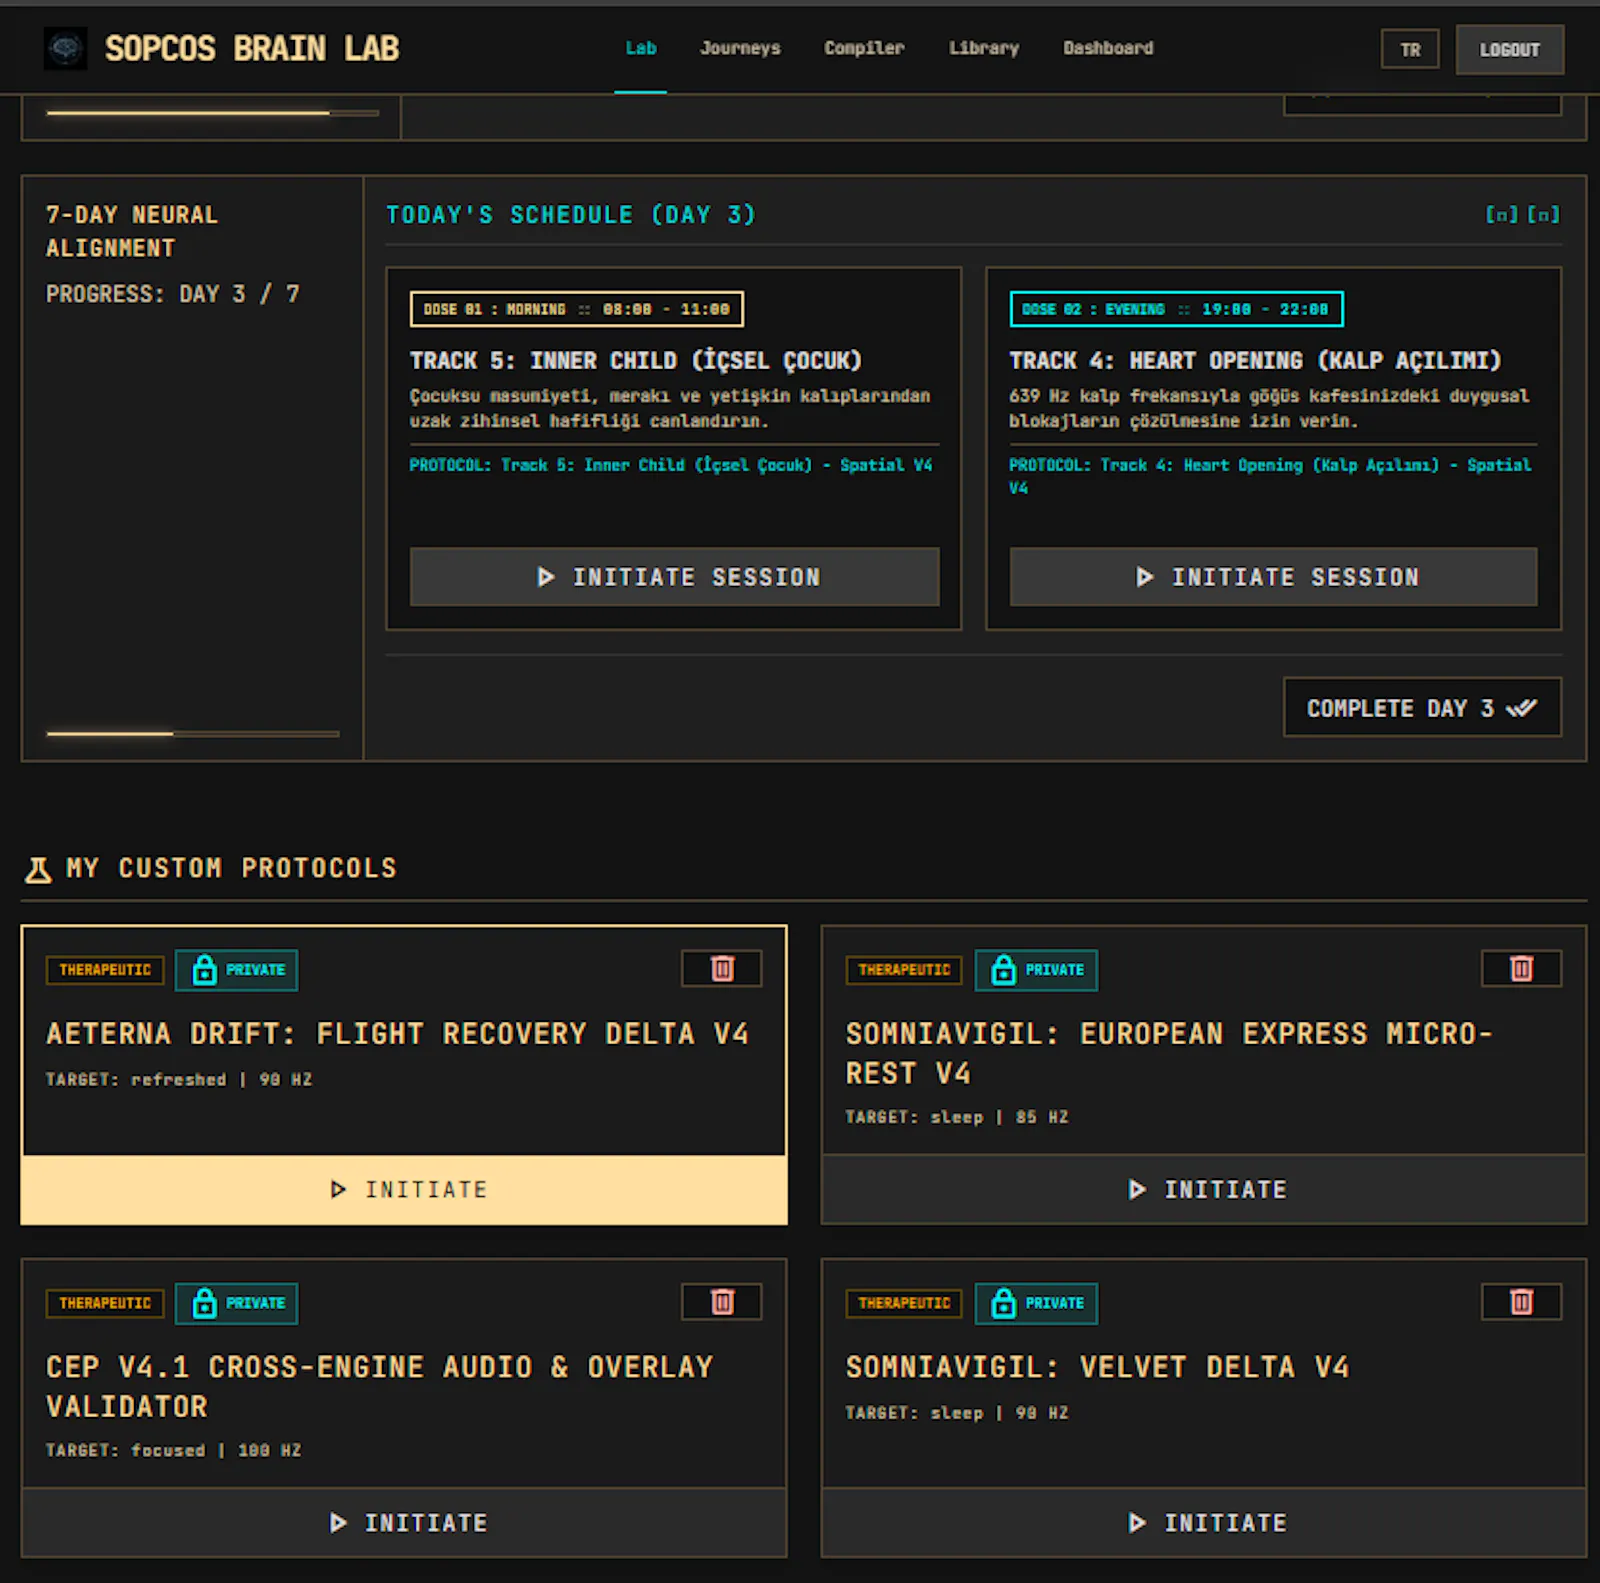The width and height of the screenshot is (1600, 1583).
Task: Click Therapeutic tag on Aeterna Drift card
Action: click(x=105, y=970)
